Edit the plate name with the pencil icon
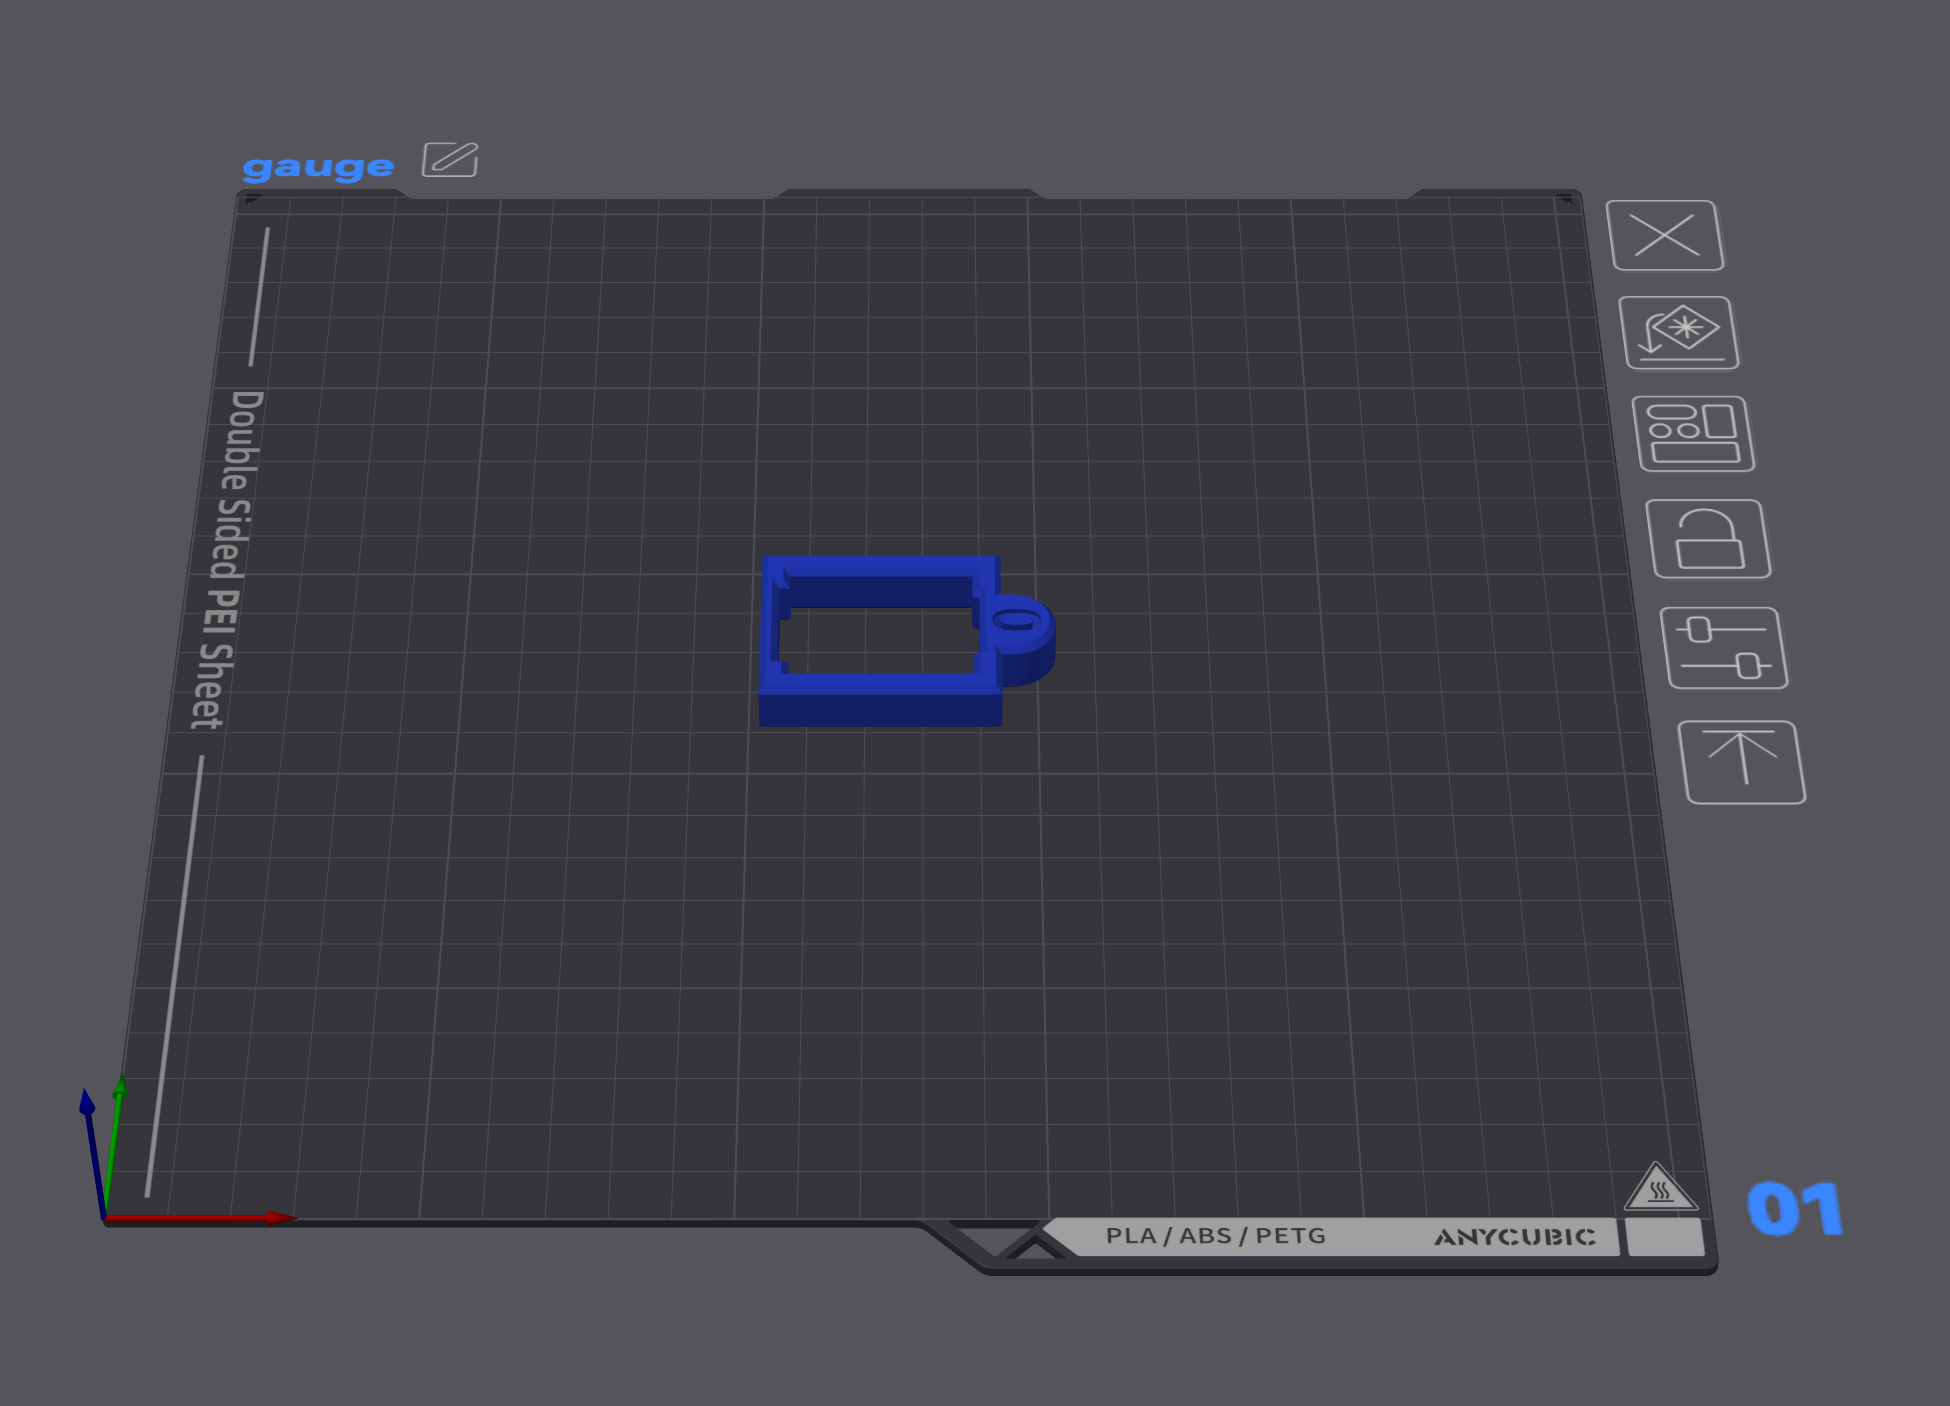Viewport: 1950px width, 1406px height. (450, 160)
